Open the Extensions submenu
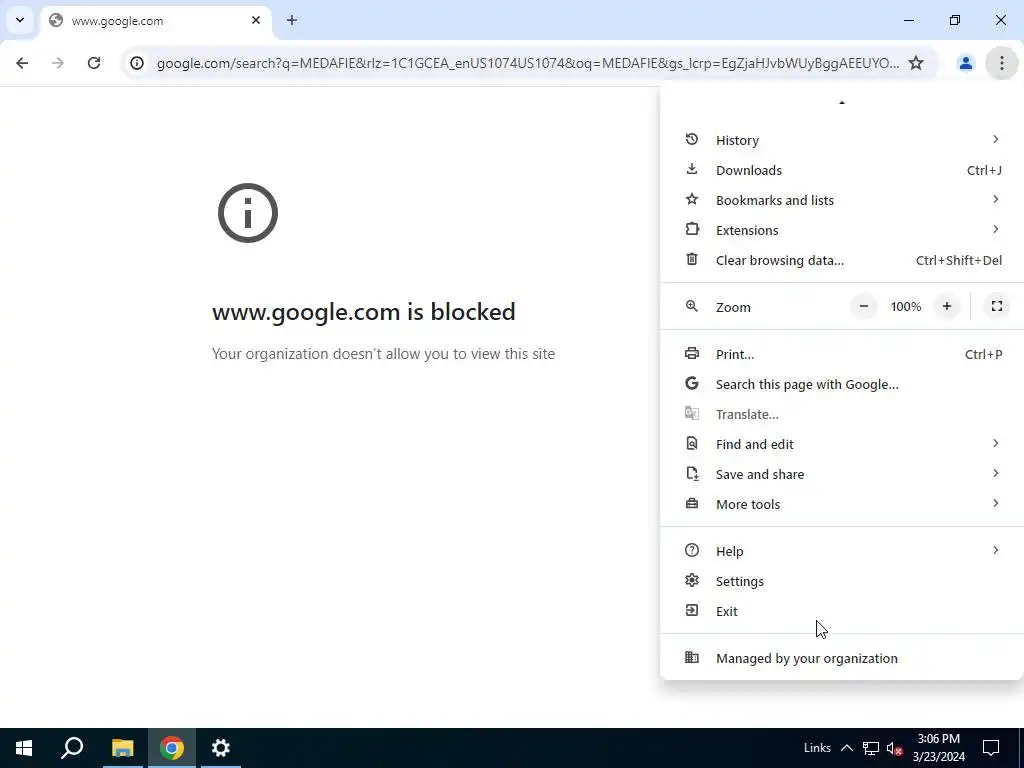The image size is (1024, 768). 842,230
